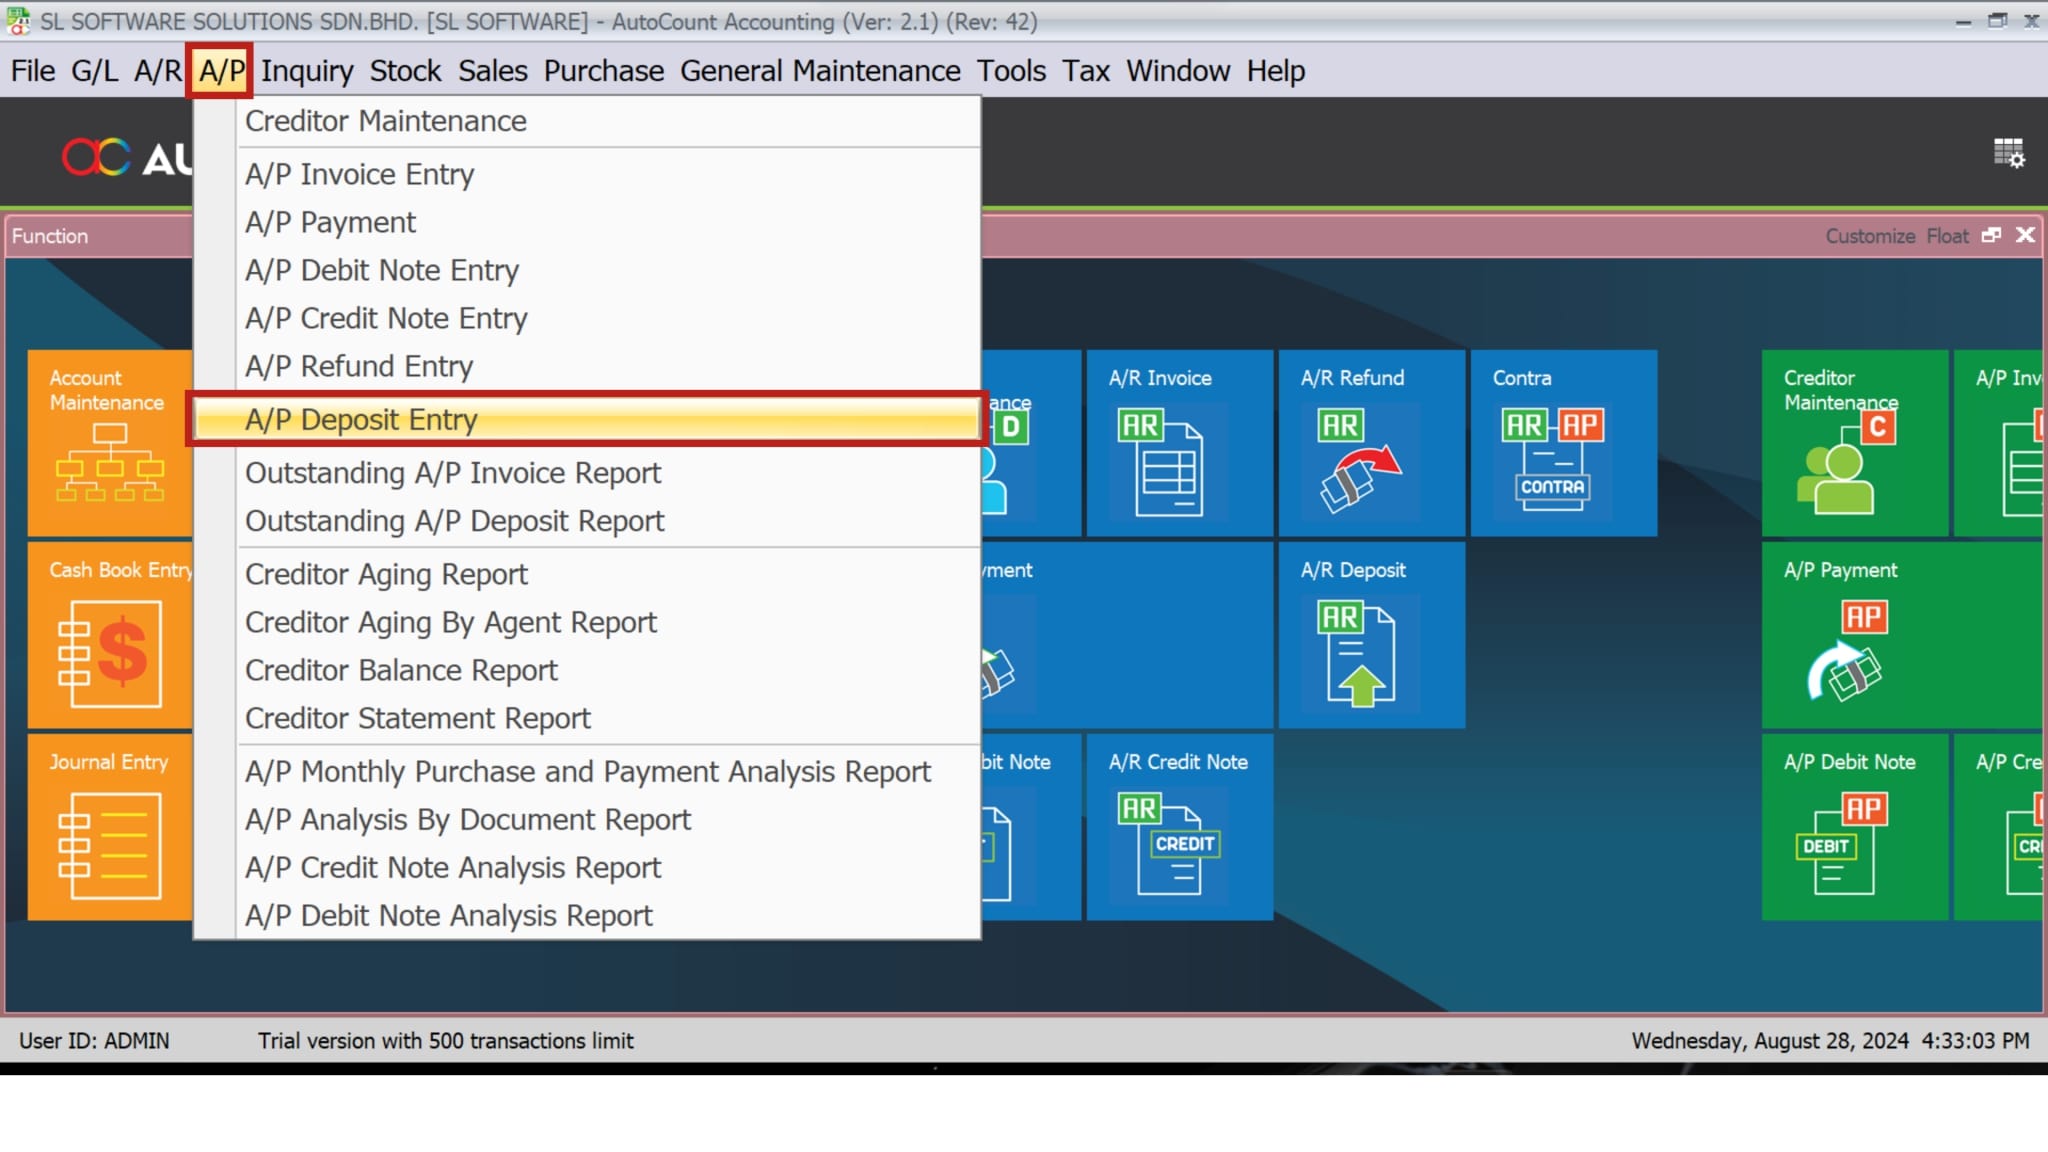Click the Customize link in Function panel

click(1869, 236)
